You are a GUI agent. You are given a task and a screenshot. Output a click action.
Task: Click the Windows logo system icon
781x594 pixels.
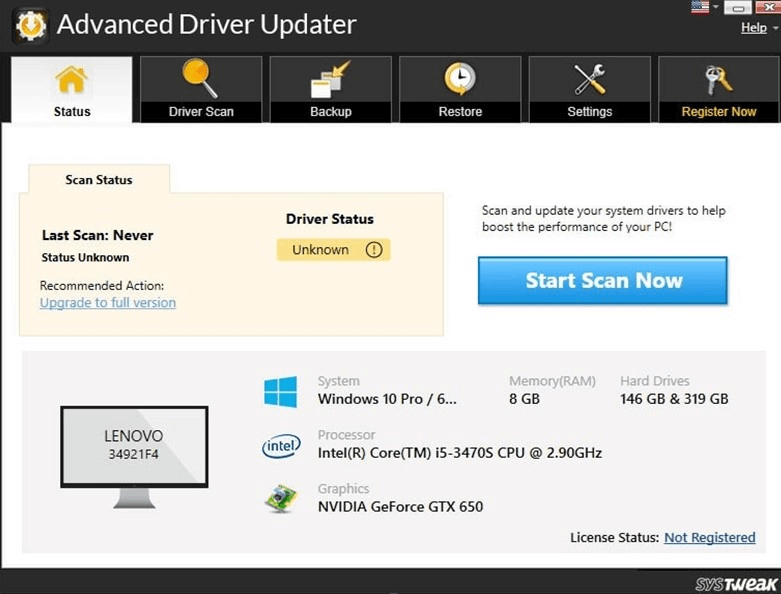280,391
